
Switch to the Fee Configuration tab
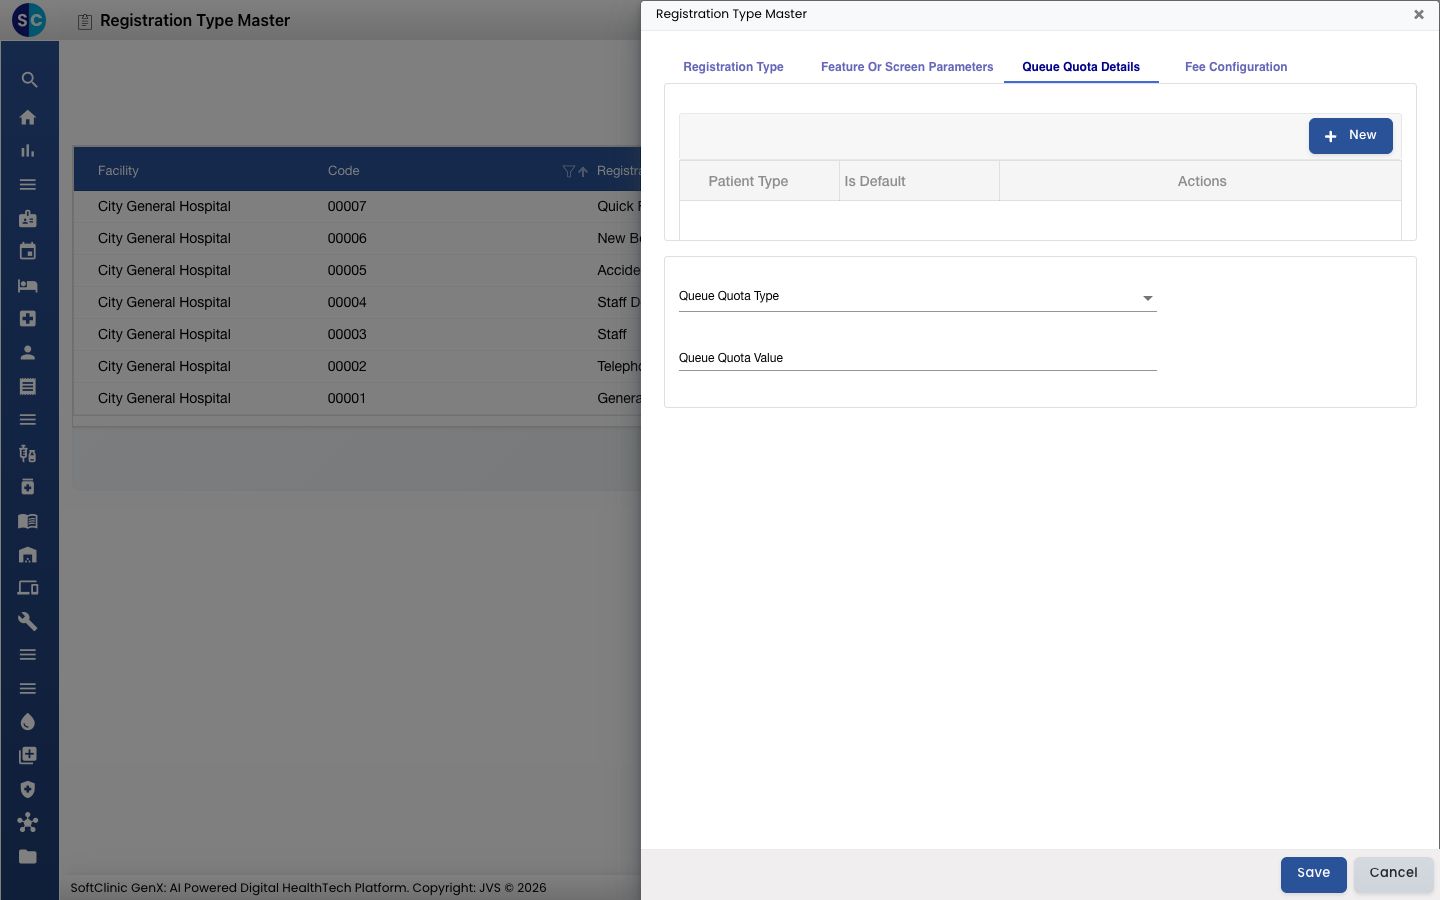(1236, 67)
